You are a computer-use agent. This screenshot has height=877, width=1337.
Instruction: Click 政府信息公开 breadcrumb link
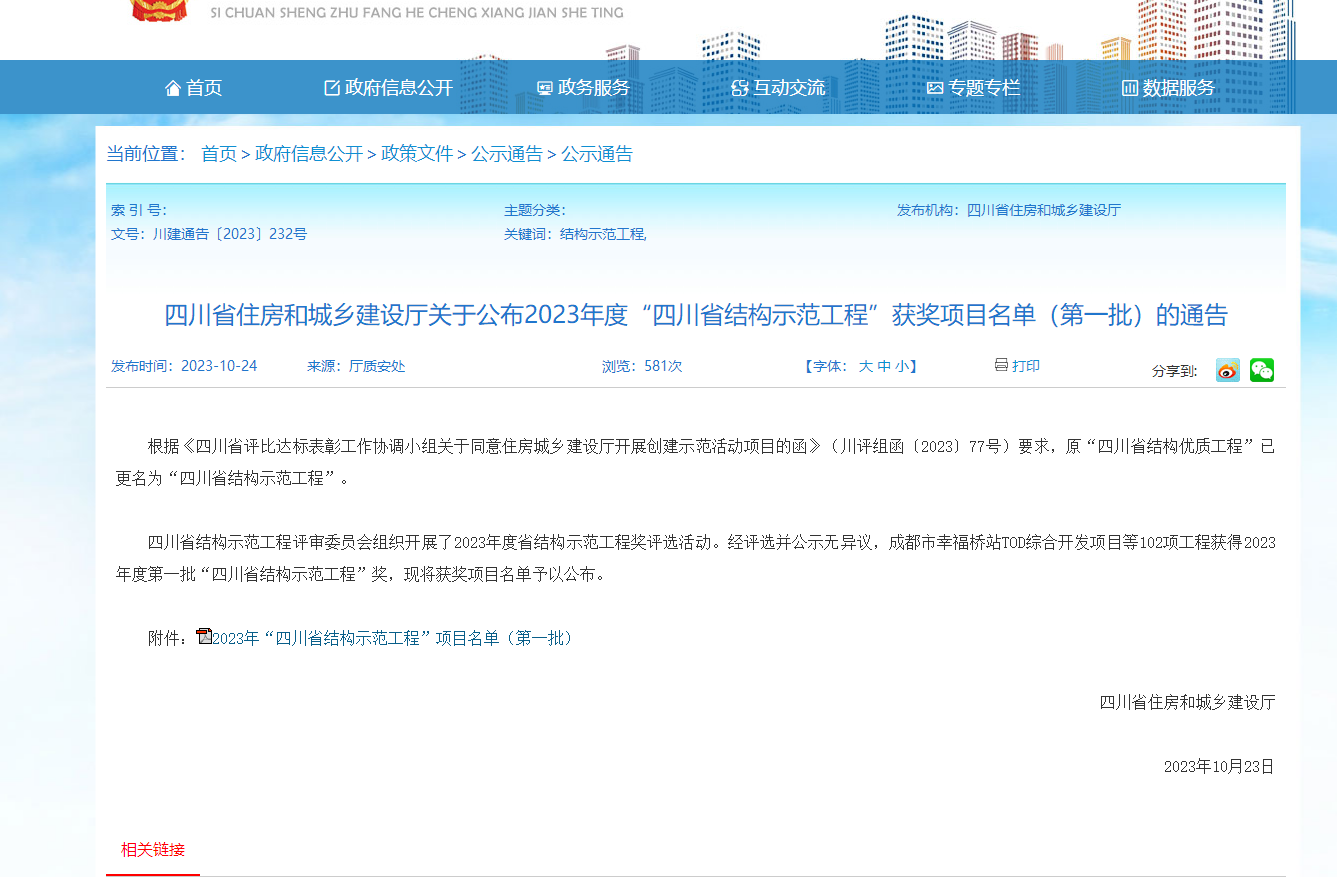(x=309, y=154)
